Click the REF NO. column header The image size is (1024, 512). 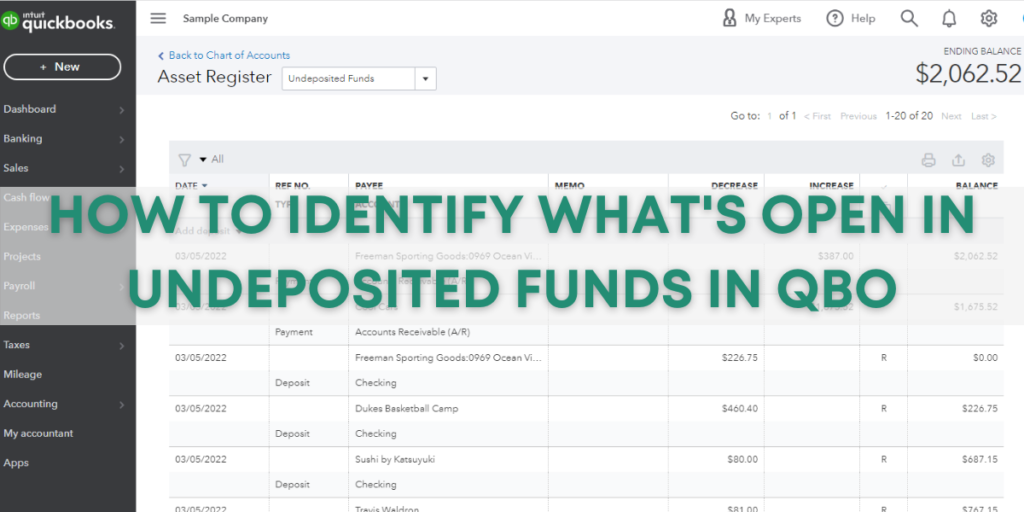point(293,185)
